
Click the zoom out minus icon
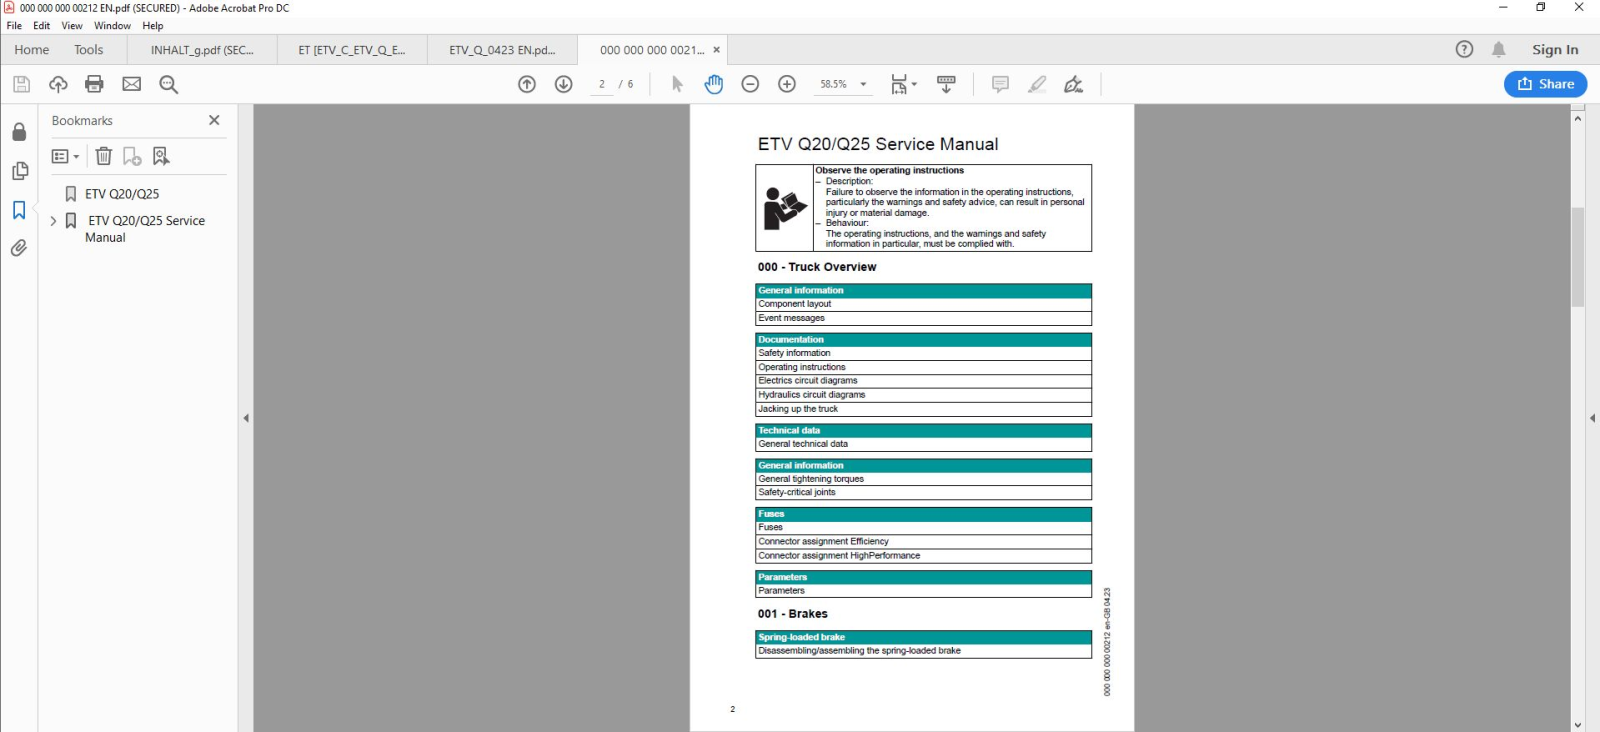point(750,84)
